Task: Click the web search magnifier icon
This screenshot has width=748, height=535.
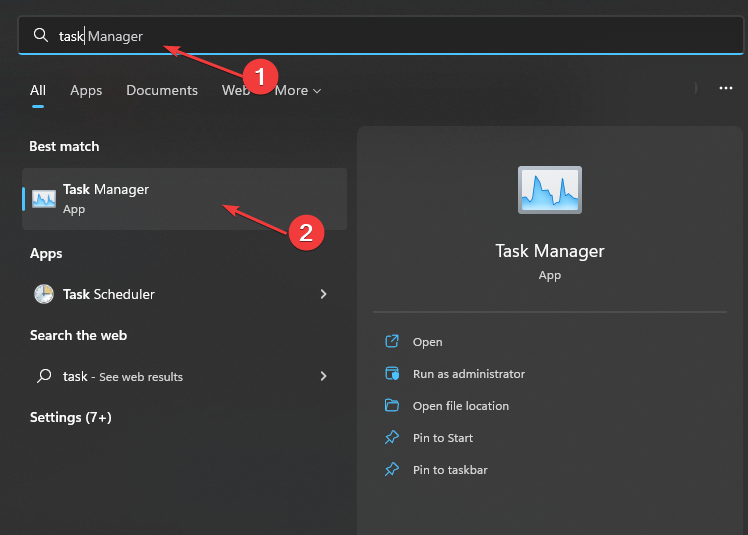Action: click(x=44, y=376)
